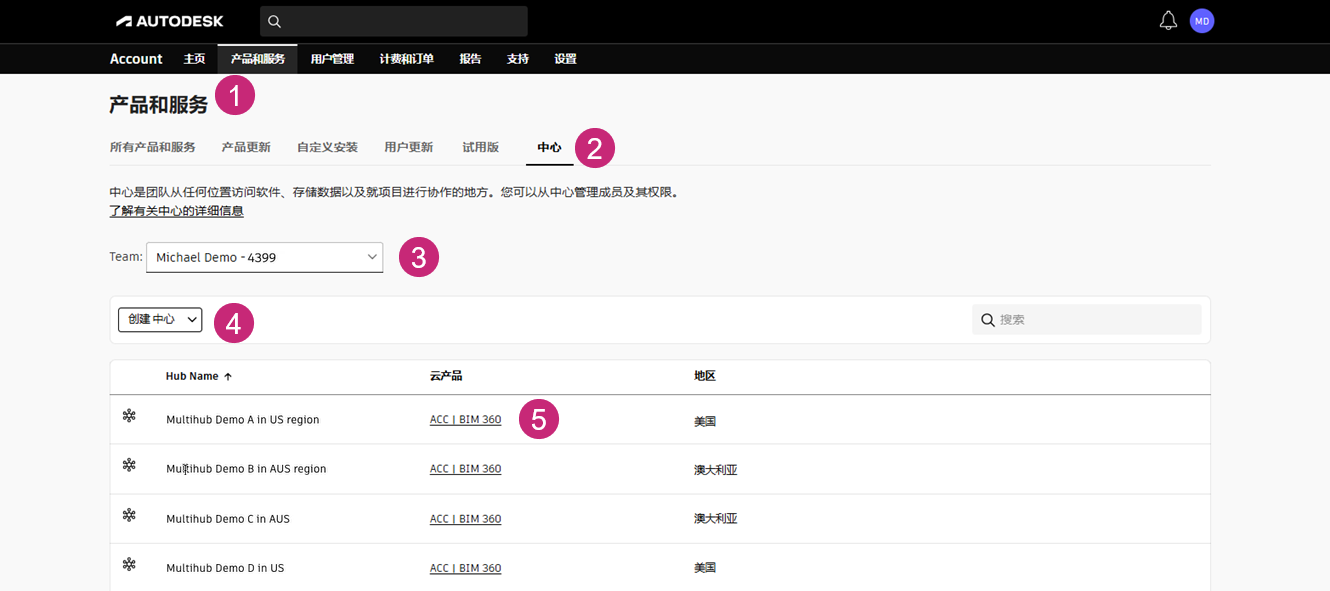This screenshot has height=591, width=1330.
Task: Open the notifications bell
Action: [1168, 20]
